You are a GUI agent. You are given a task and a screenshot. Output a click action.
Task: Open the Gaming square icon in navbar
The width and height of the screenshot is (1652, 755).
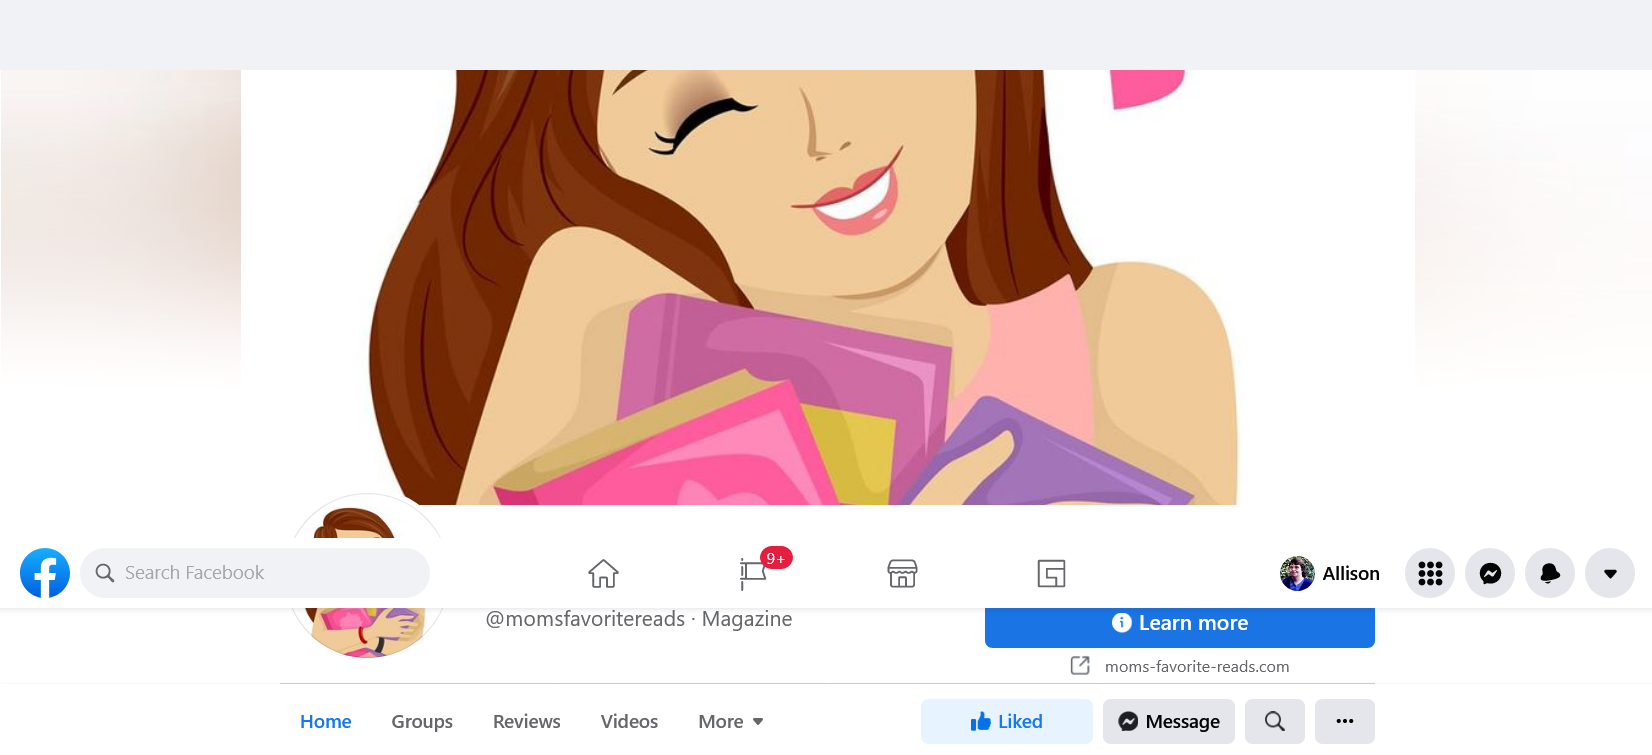(1051, 573)
